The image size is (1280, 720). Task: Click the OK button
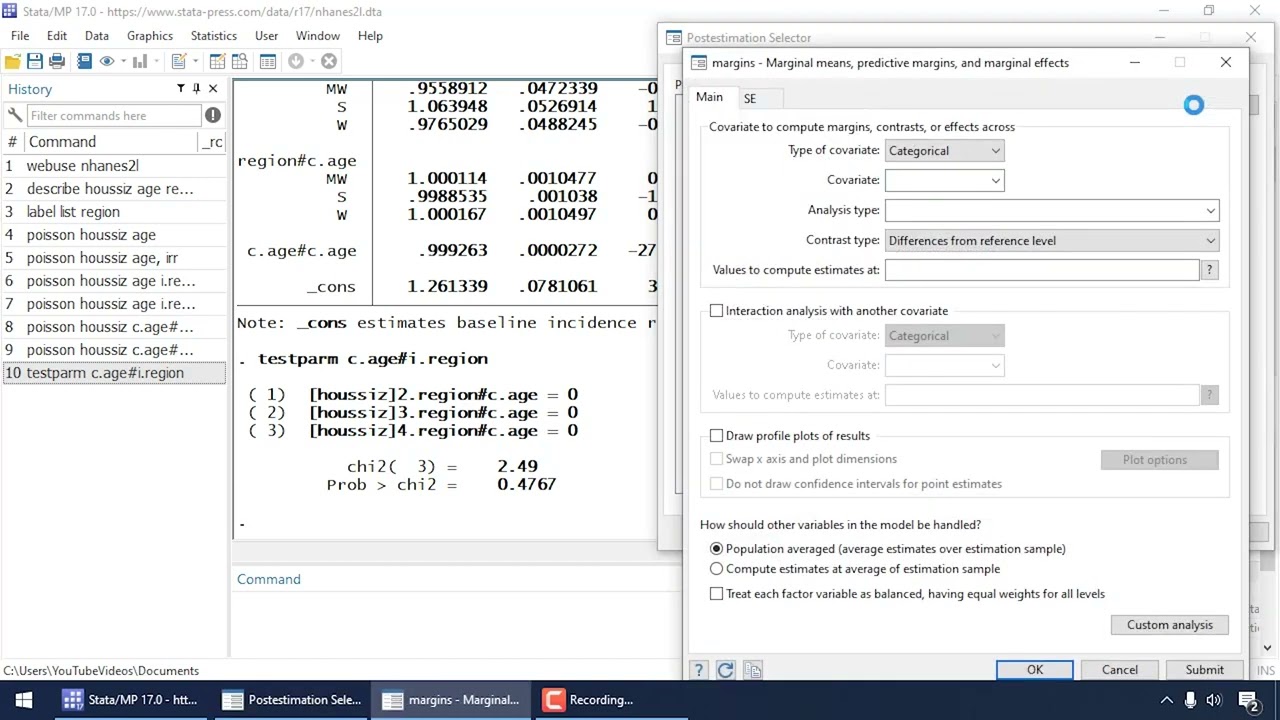coord(1035,670)
